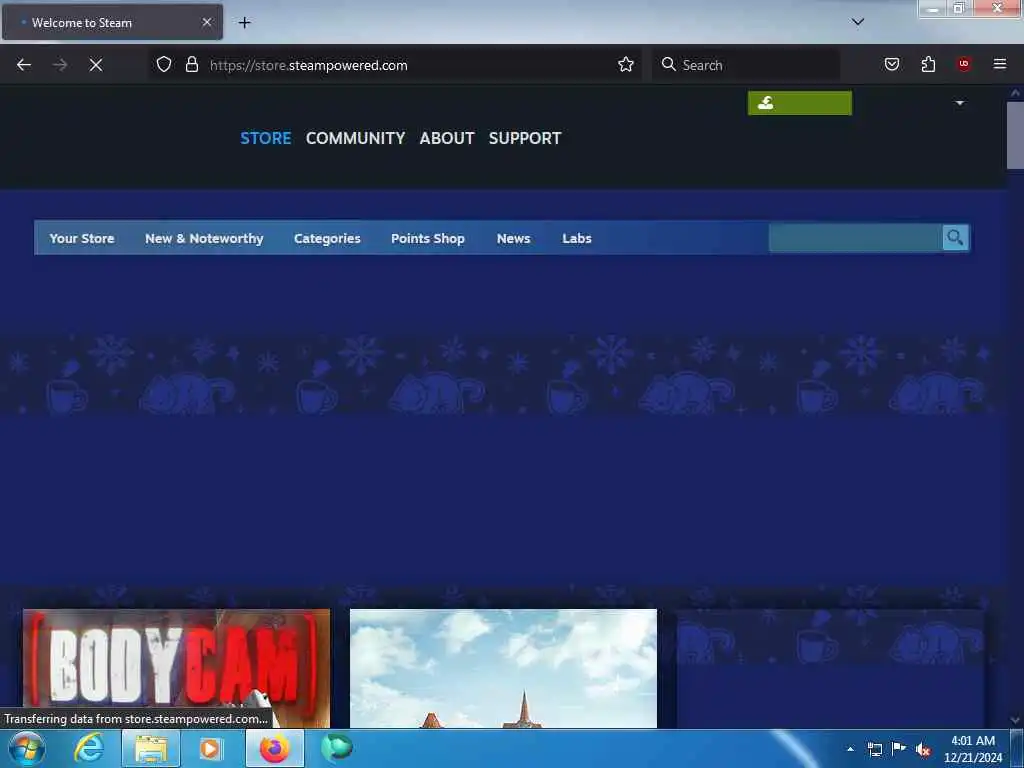View site security via the padlock icon
This screenshot has height=768, width=1024.
(x=191, y=65)
